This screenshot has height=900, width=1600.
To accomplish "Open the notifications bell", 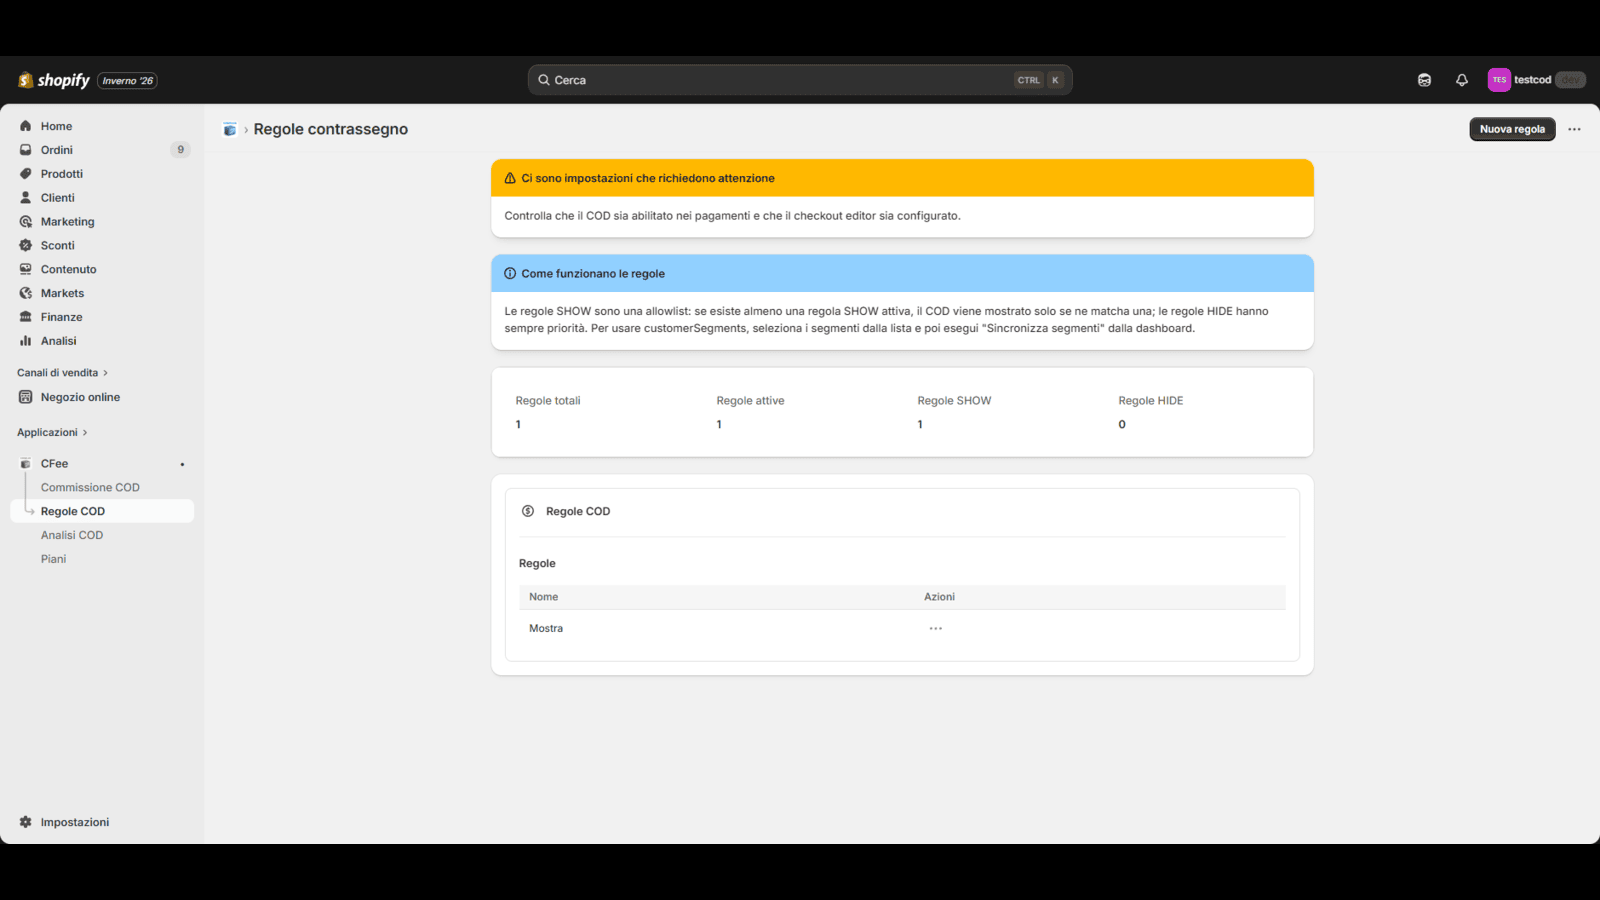I will tap(1461, 80).
